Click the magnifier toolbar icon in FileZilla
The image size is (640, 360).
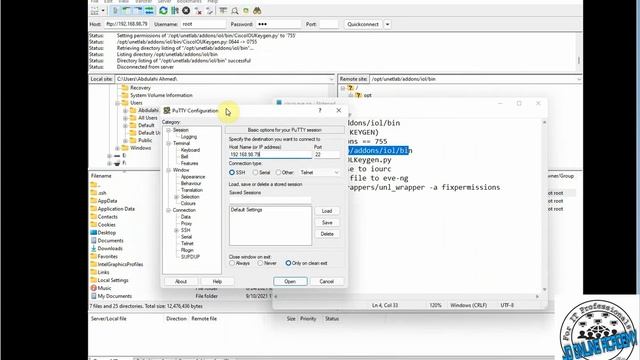point(235,11)
